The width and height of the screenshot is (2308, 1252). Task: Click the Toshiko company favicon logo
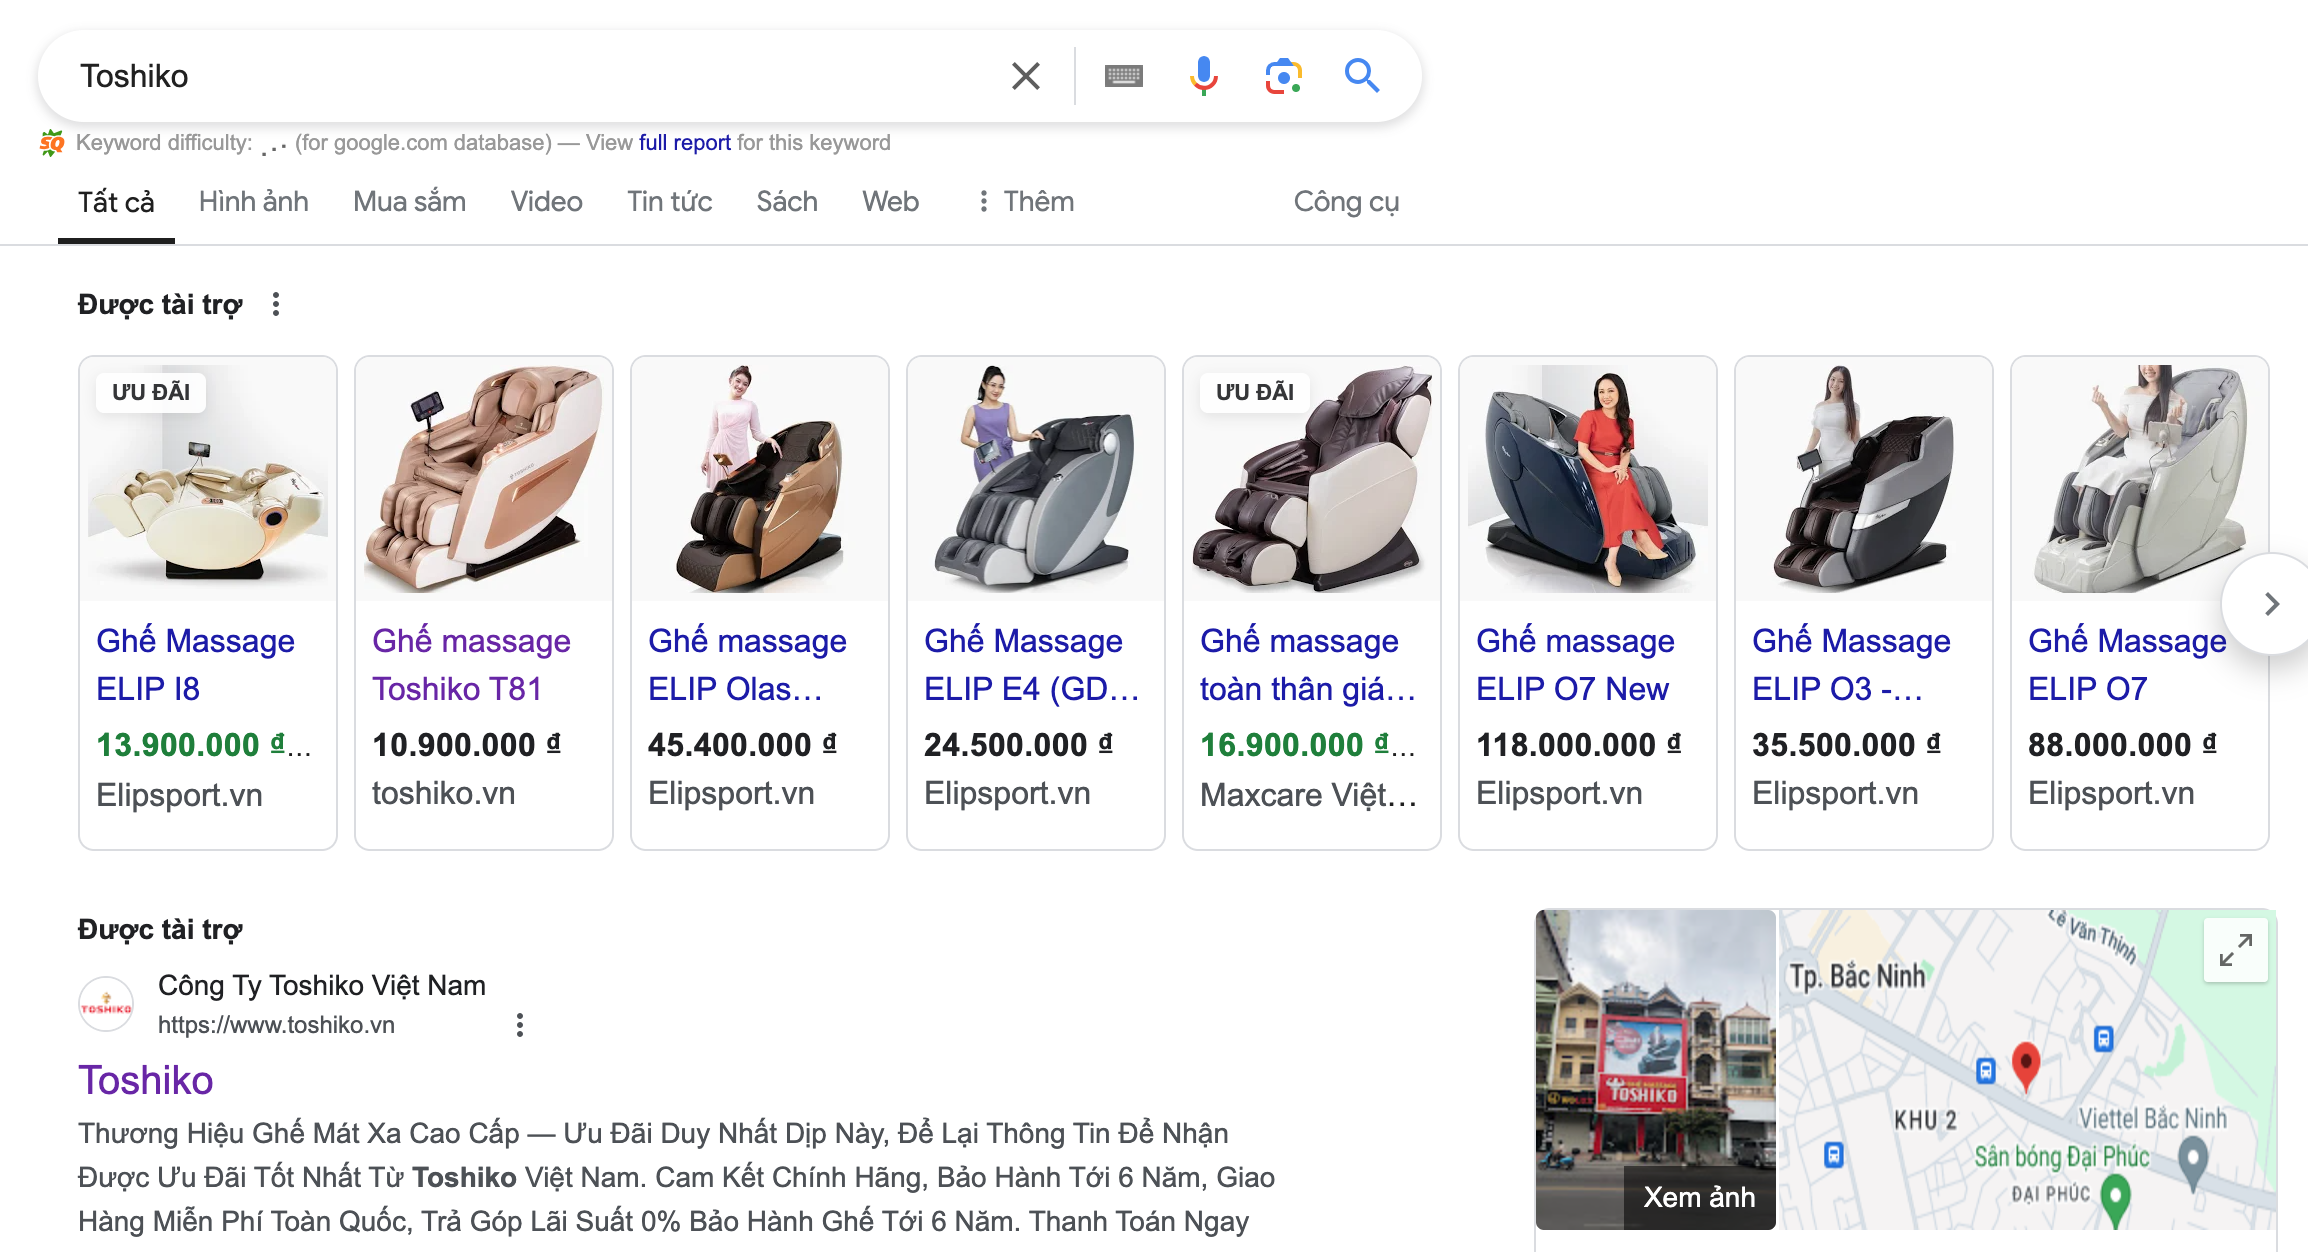click(x=106, y=1004)
